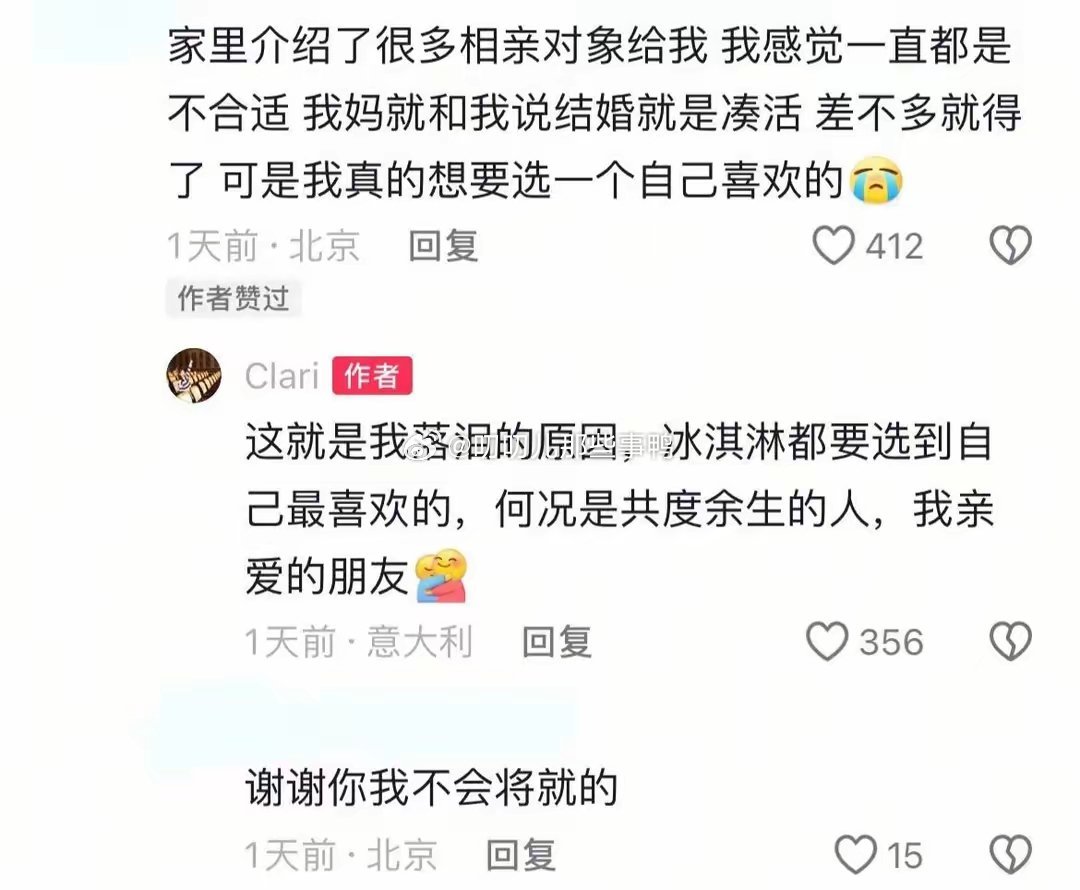Tap the first comment text about 相亲对象
1080x890 pixels.
click(595, 113)
